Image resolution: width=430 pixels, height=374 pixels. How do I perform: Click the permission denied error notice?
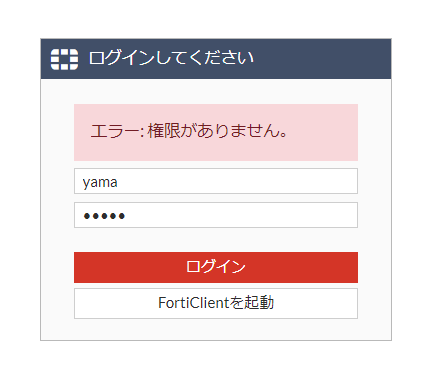216,132
